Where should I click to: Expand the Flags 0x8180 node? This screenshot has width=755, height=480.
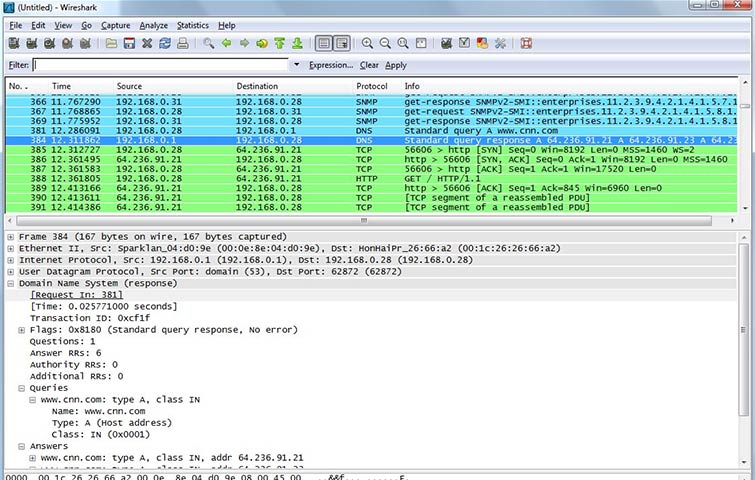tap(22, 330)
